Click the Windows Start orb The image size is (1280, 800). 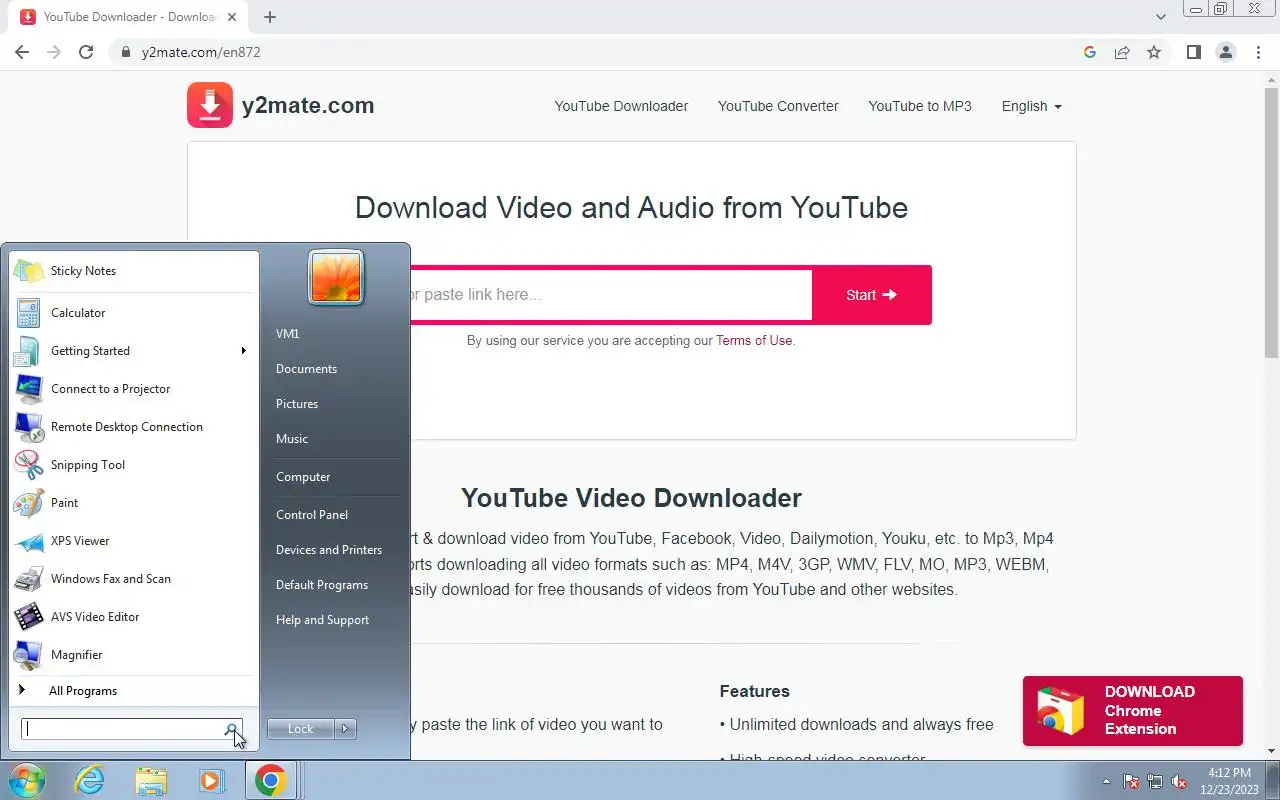[x=27, y=780]
